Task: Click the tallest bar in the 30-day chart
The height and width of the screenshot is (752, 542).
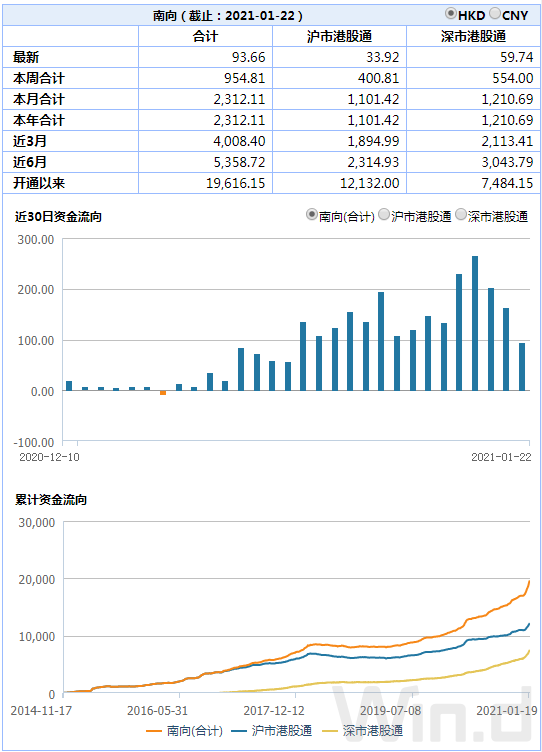Action: [x=475, y=323]
